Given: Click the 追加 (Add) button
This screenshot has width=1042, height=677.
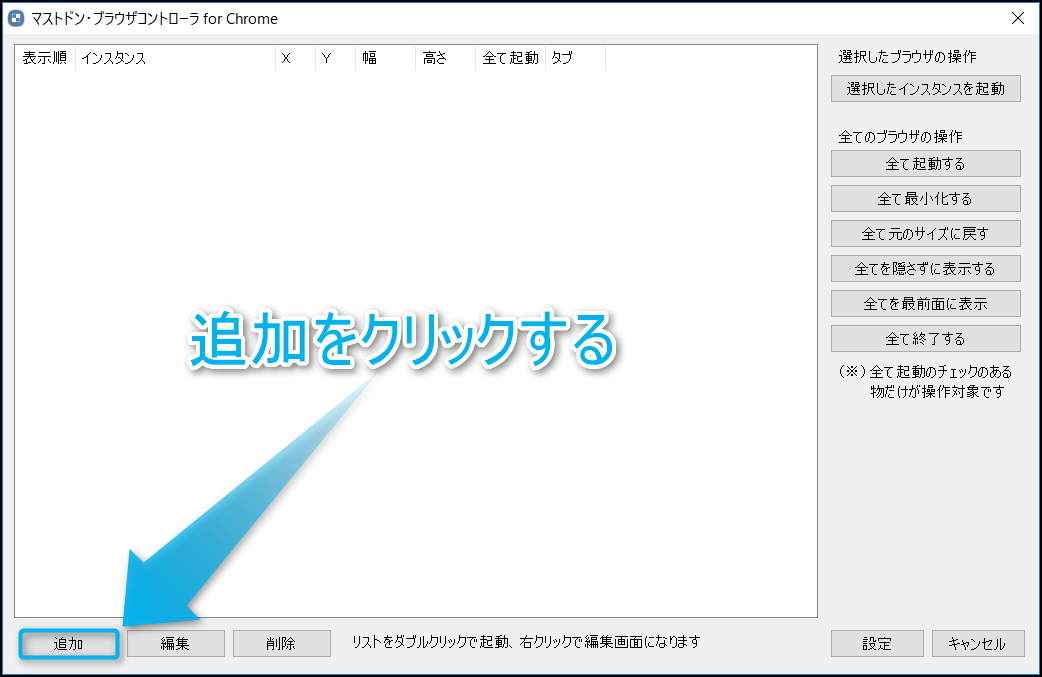Looking at the screenshot, I should pyautogui.click(x=69, y=644).
